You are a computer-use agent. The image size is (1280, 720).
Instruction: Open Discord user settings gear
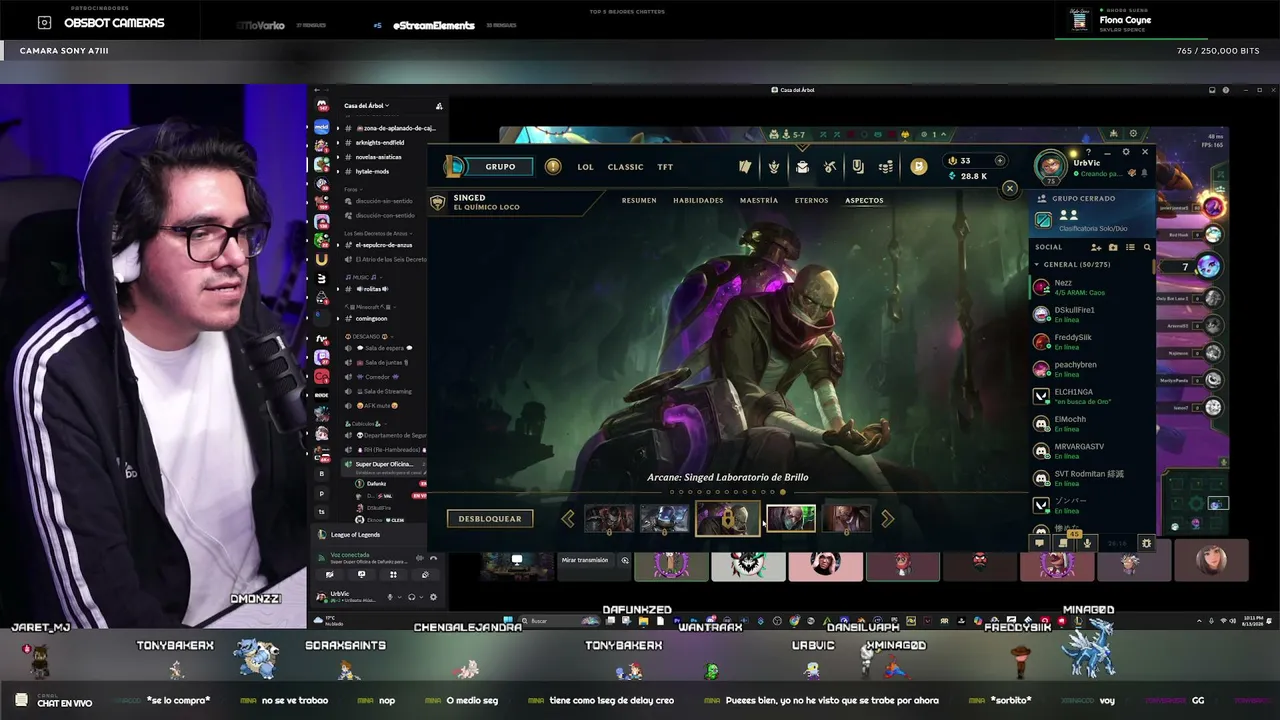[x=433, y=597]
